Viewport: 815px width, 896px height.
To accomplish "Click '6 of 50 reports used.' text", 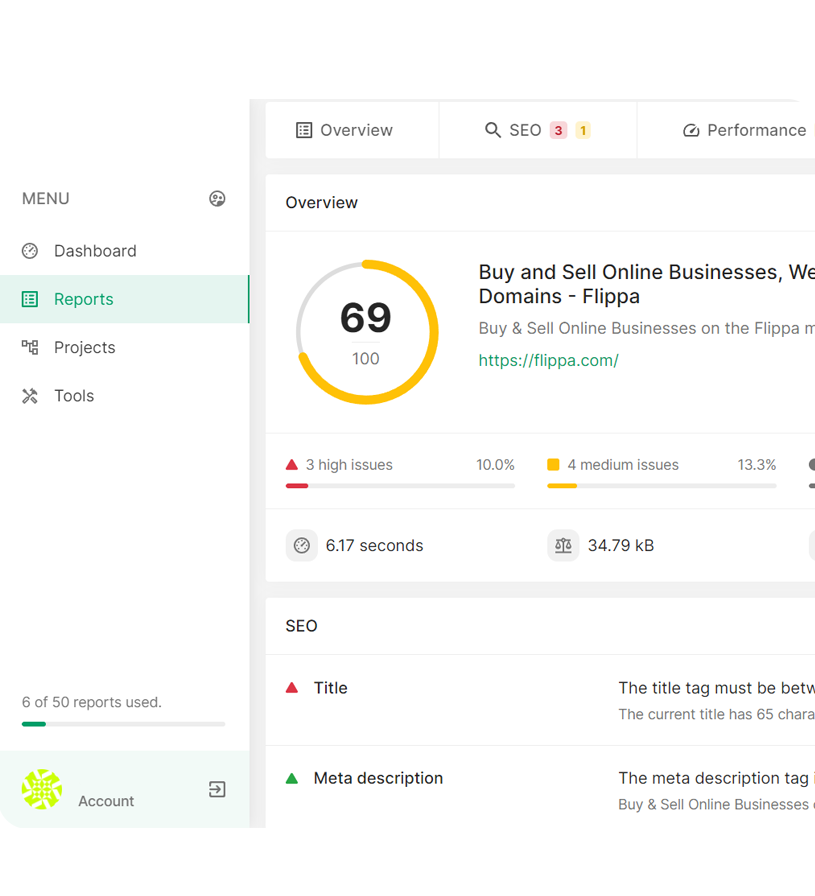I will tap(92, 702).
